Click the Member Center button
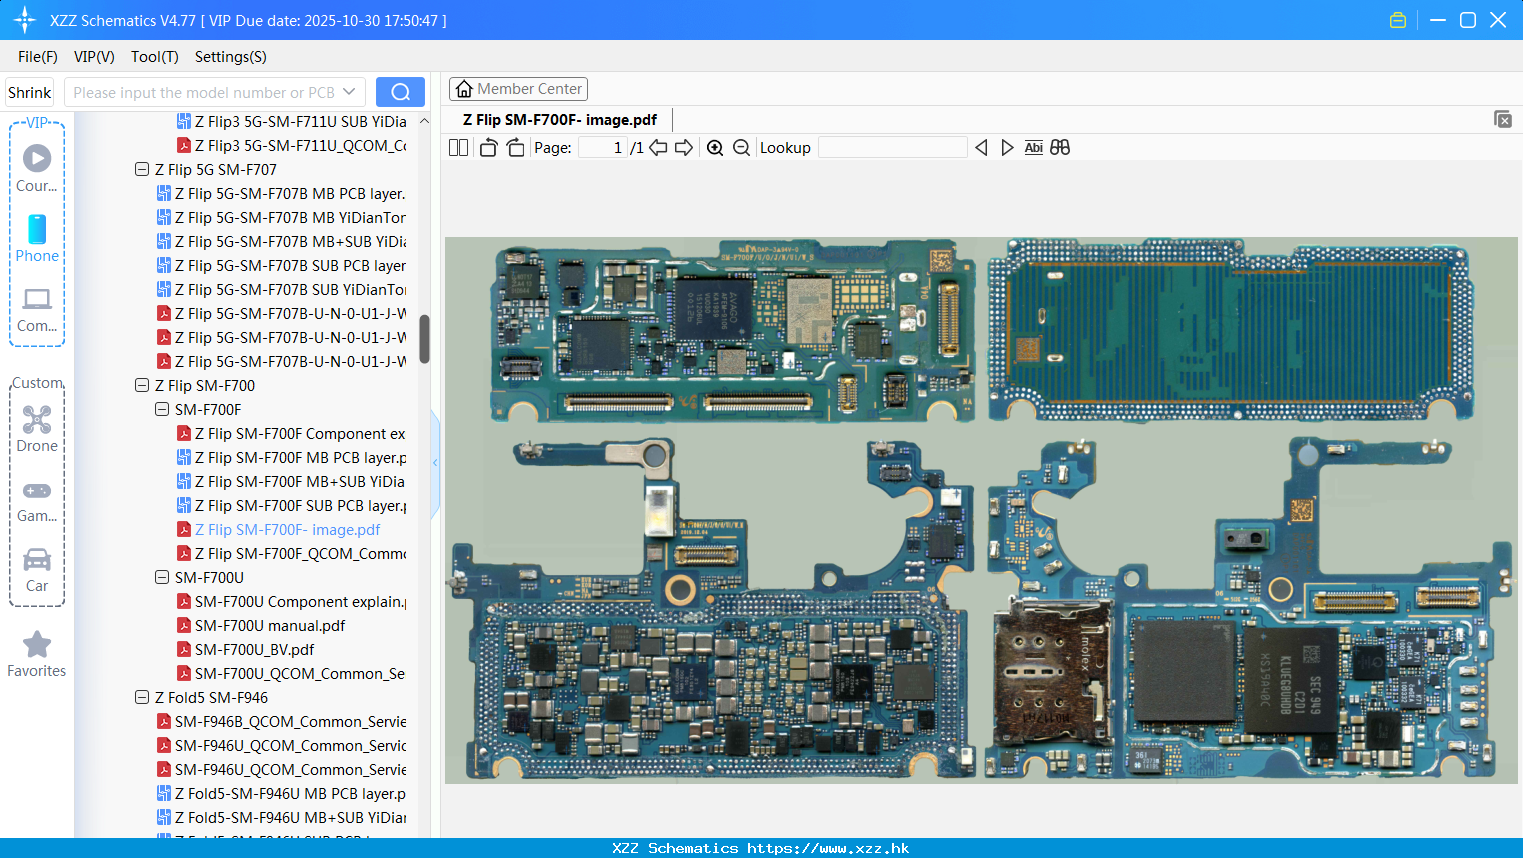The width and height of the screenshot is (1523, 858). tap(518, 89)
